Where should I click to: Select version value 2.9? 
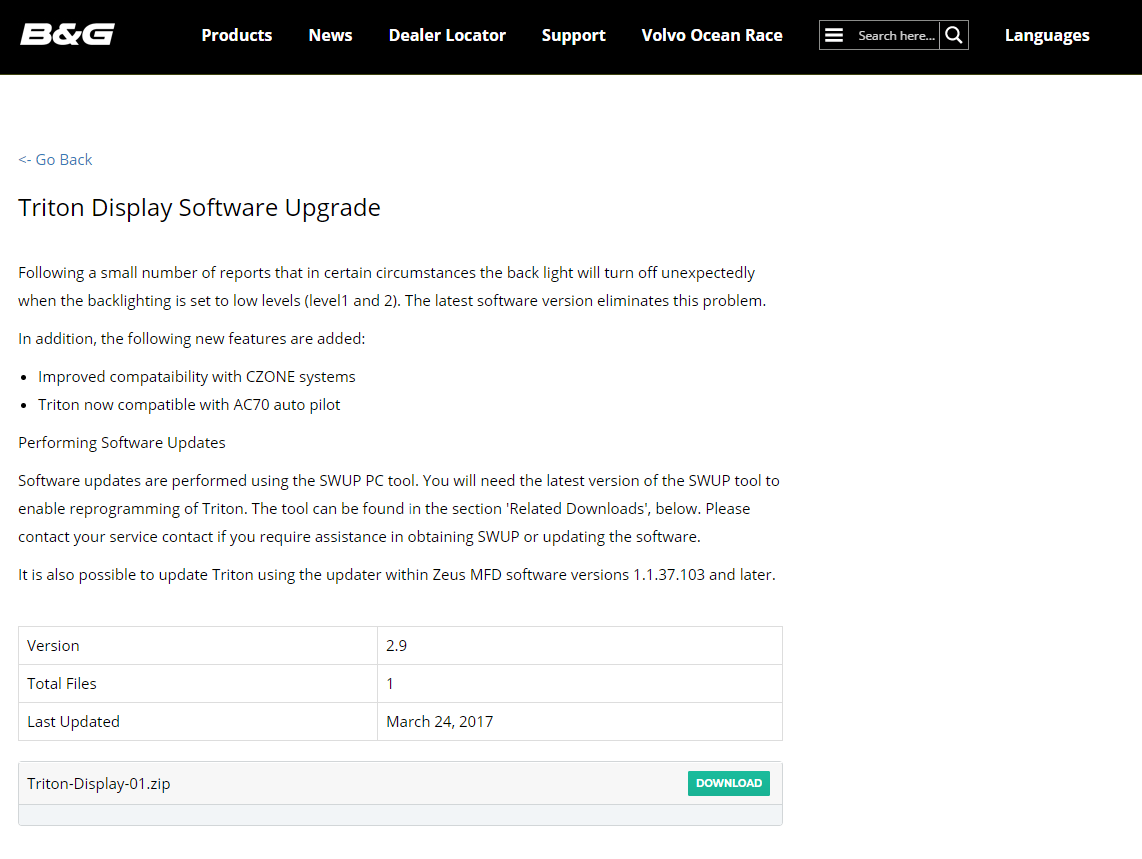[x=396, y=646]
